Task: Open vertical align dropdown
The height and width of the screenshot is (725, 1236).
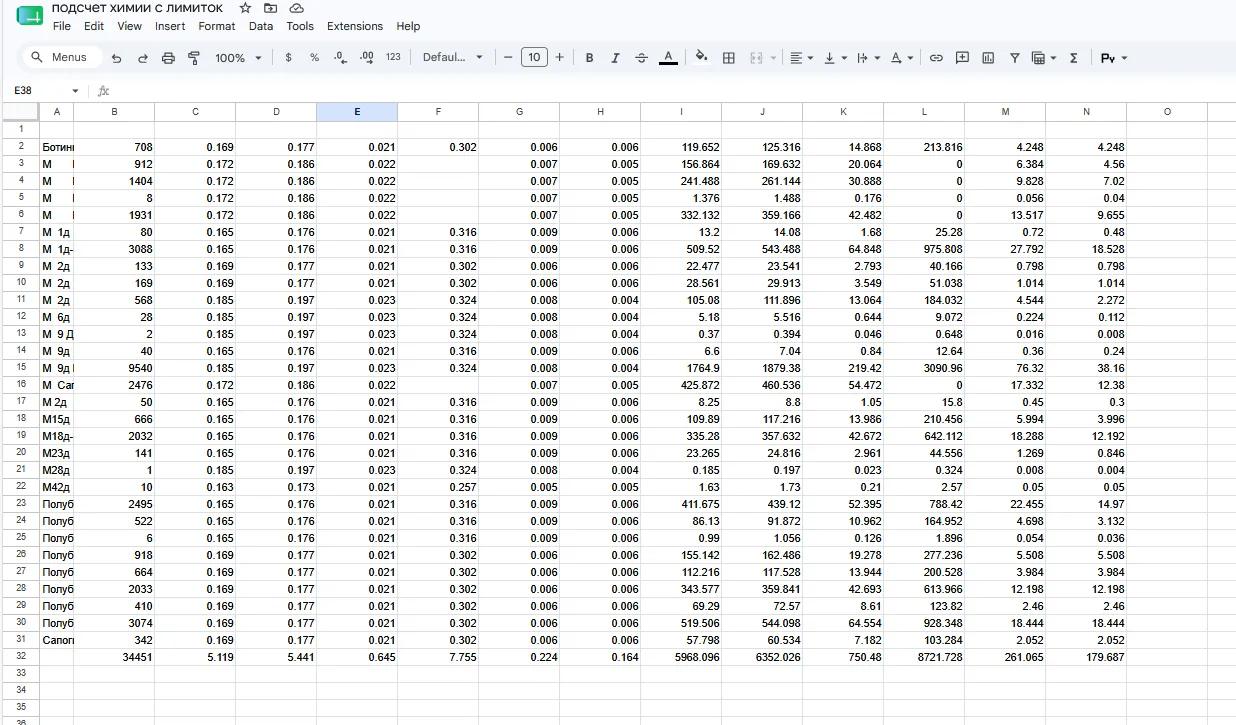Action: (835, 58)
